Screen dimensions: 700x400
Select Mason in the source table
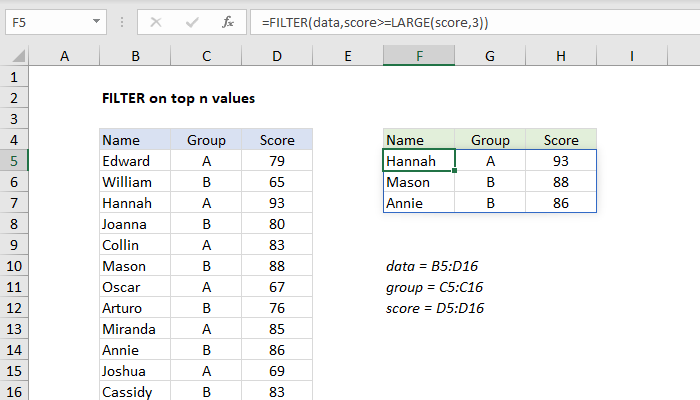point(135,266)
